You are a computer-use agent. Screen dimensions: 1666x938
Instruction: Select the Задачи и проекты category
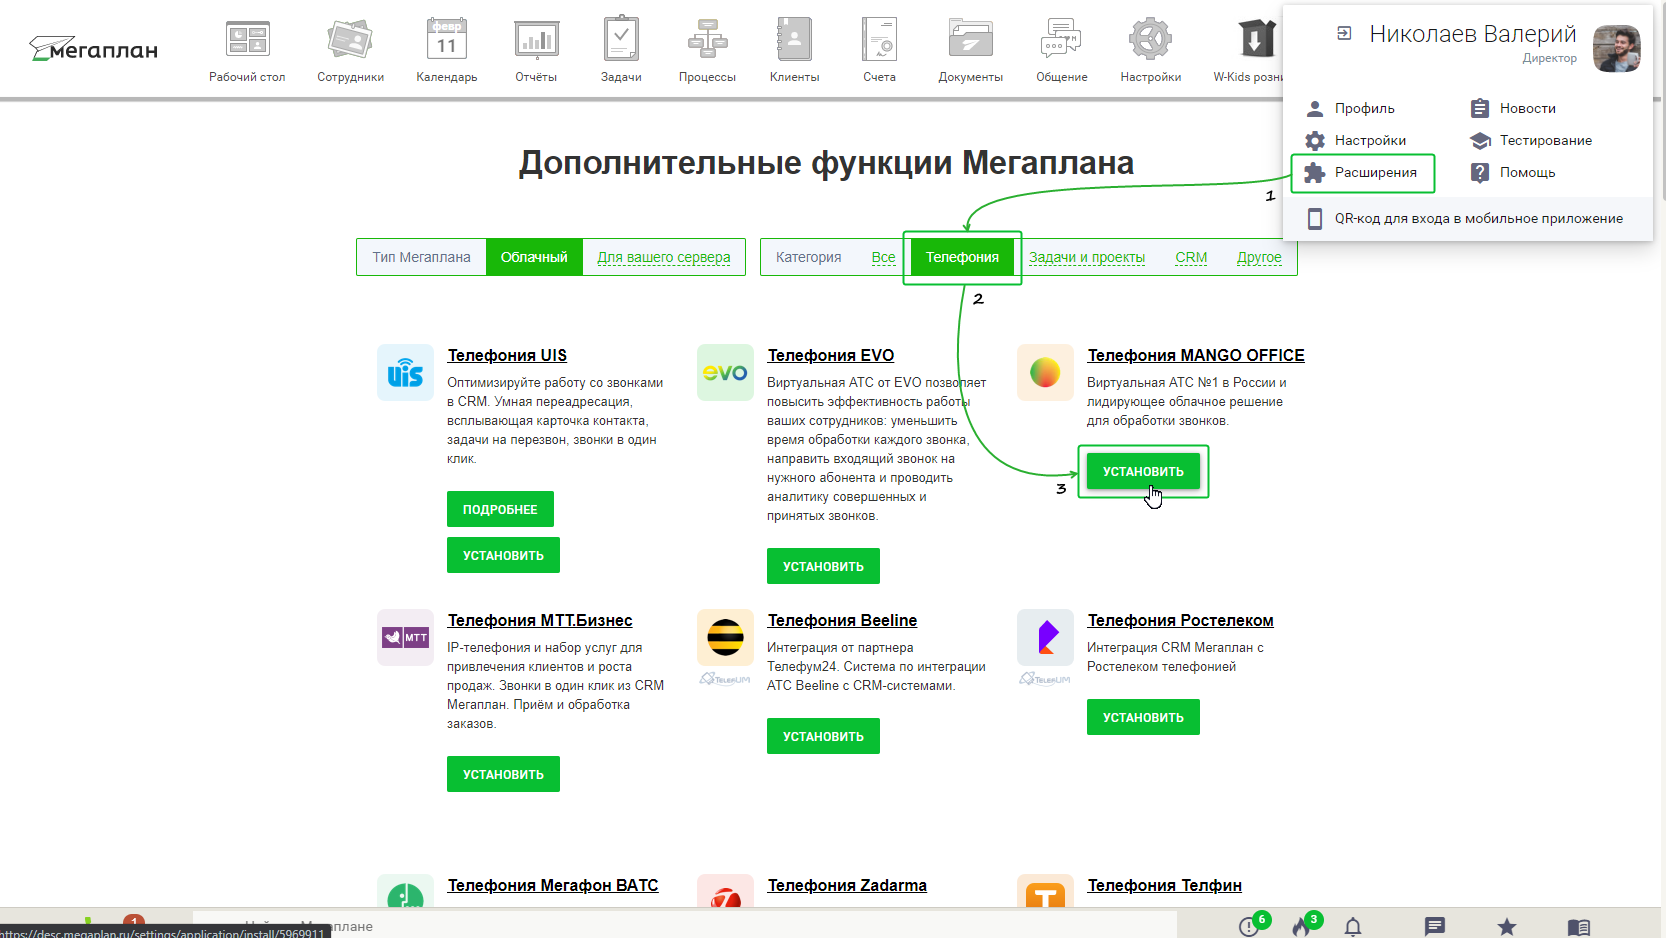(1087, 257)
